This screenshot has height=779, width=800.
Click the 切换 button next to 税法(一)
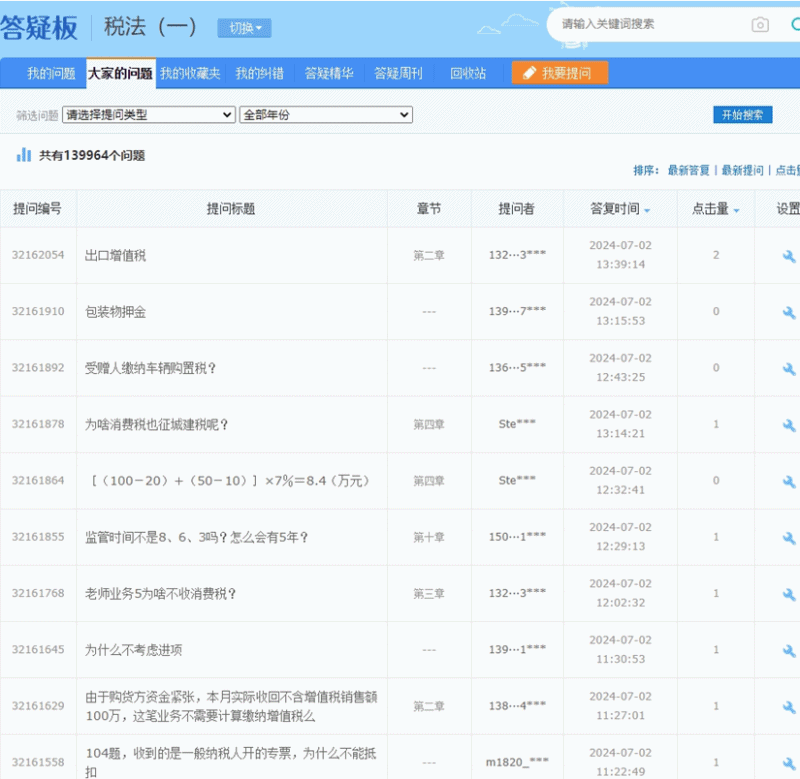pos(244,27)
